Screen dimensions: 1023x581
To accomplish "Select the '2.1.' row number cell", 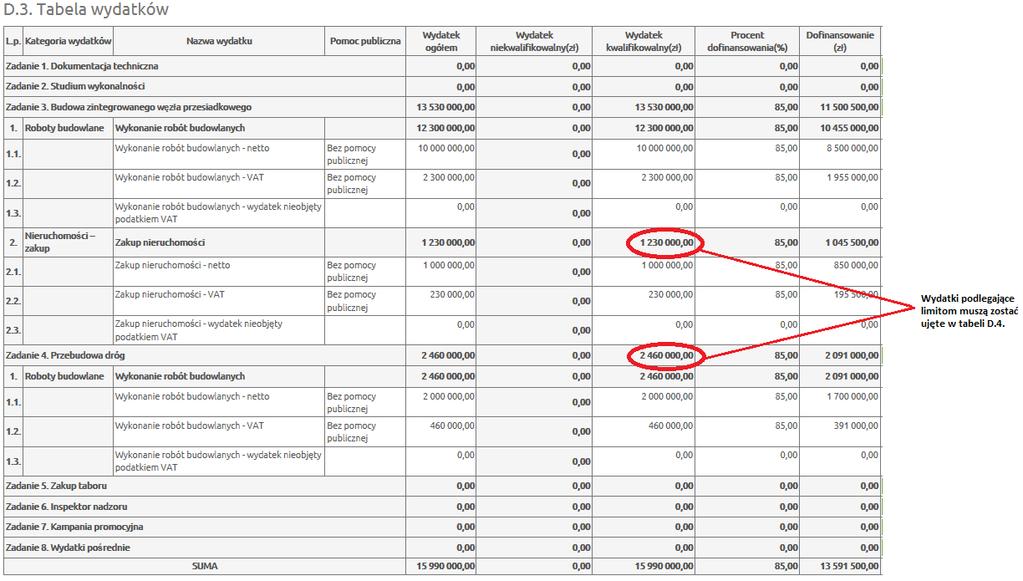I will tap(13, 271).
